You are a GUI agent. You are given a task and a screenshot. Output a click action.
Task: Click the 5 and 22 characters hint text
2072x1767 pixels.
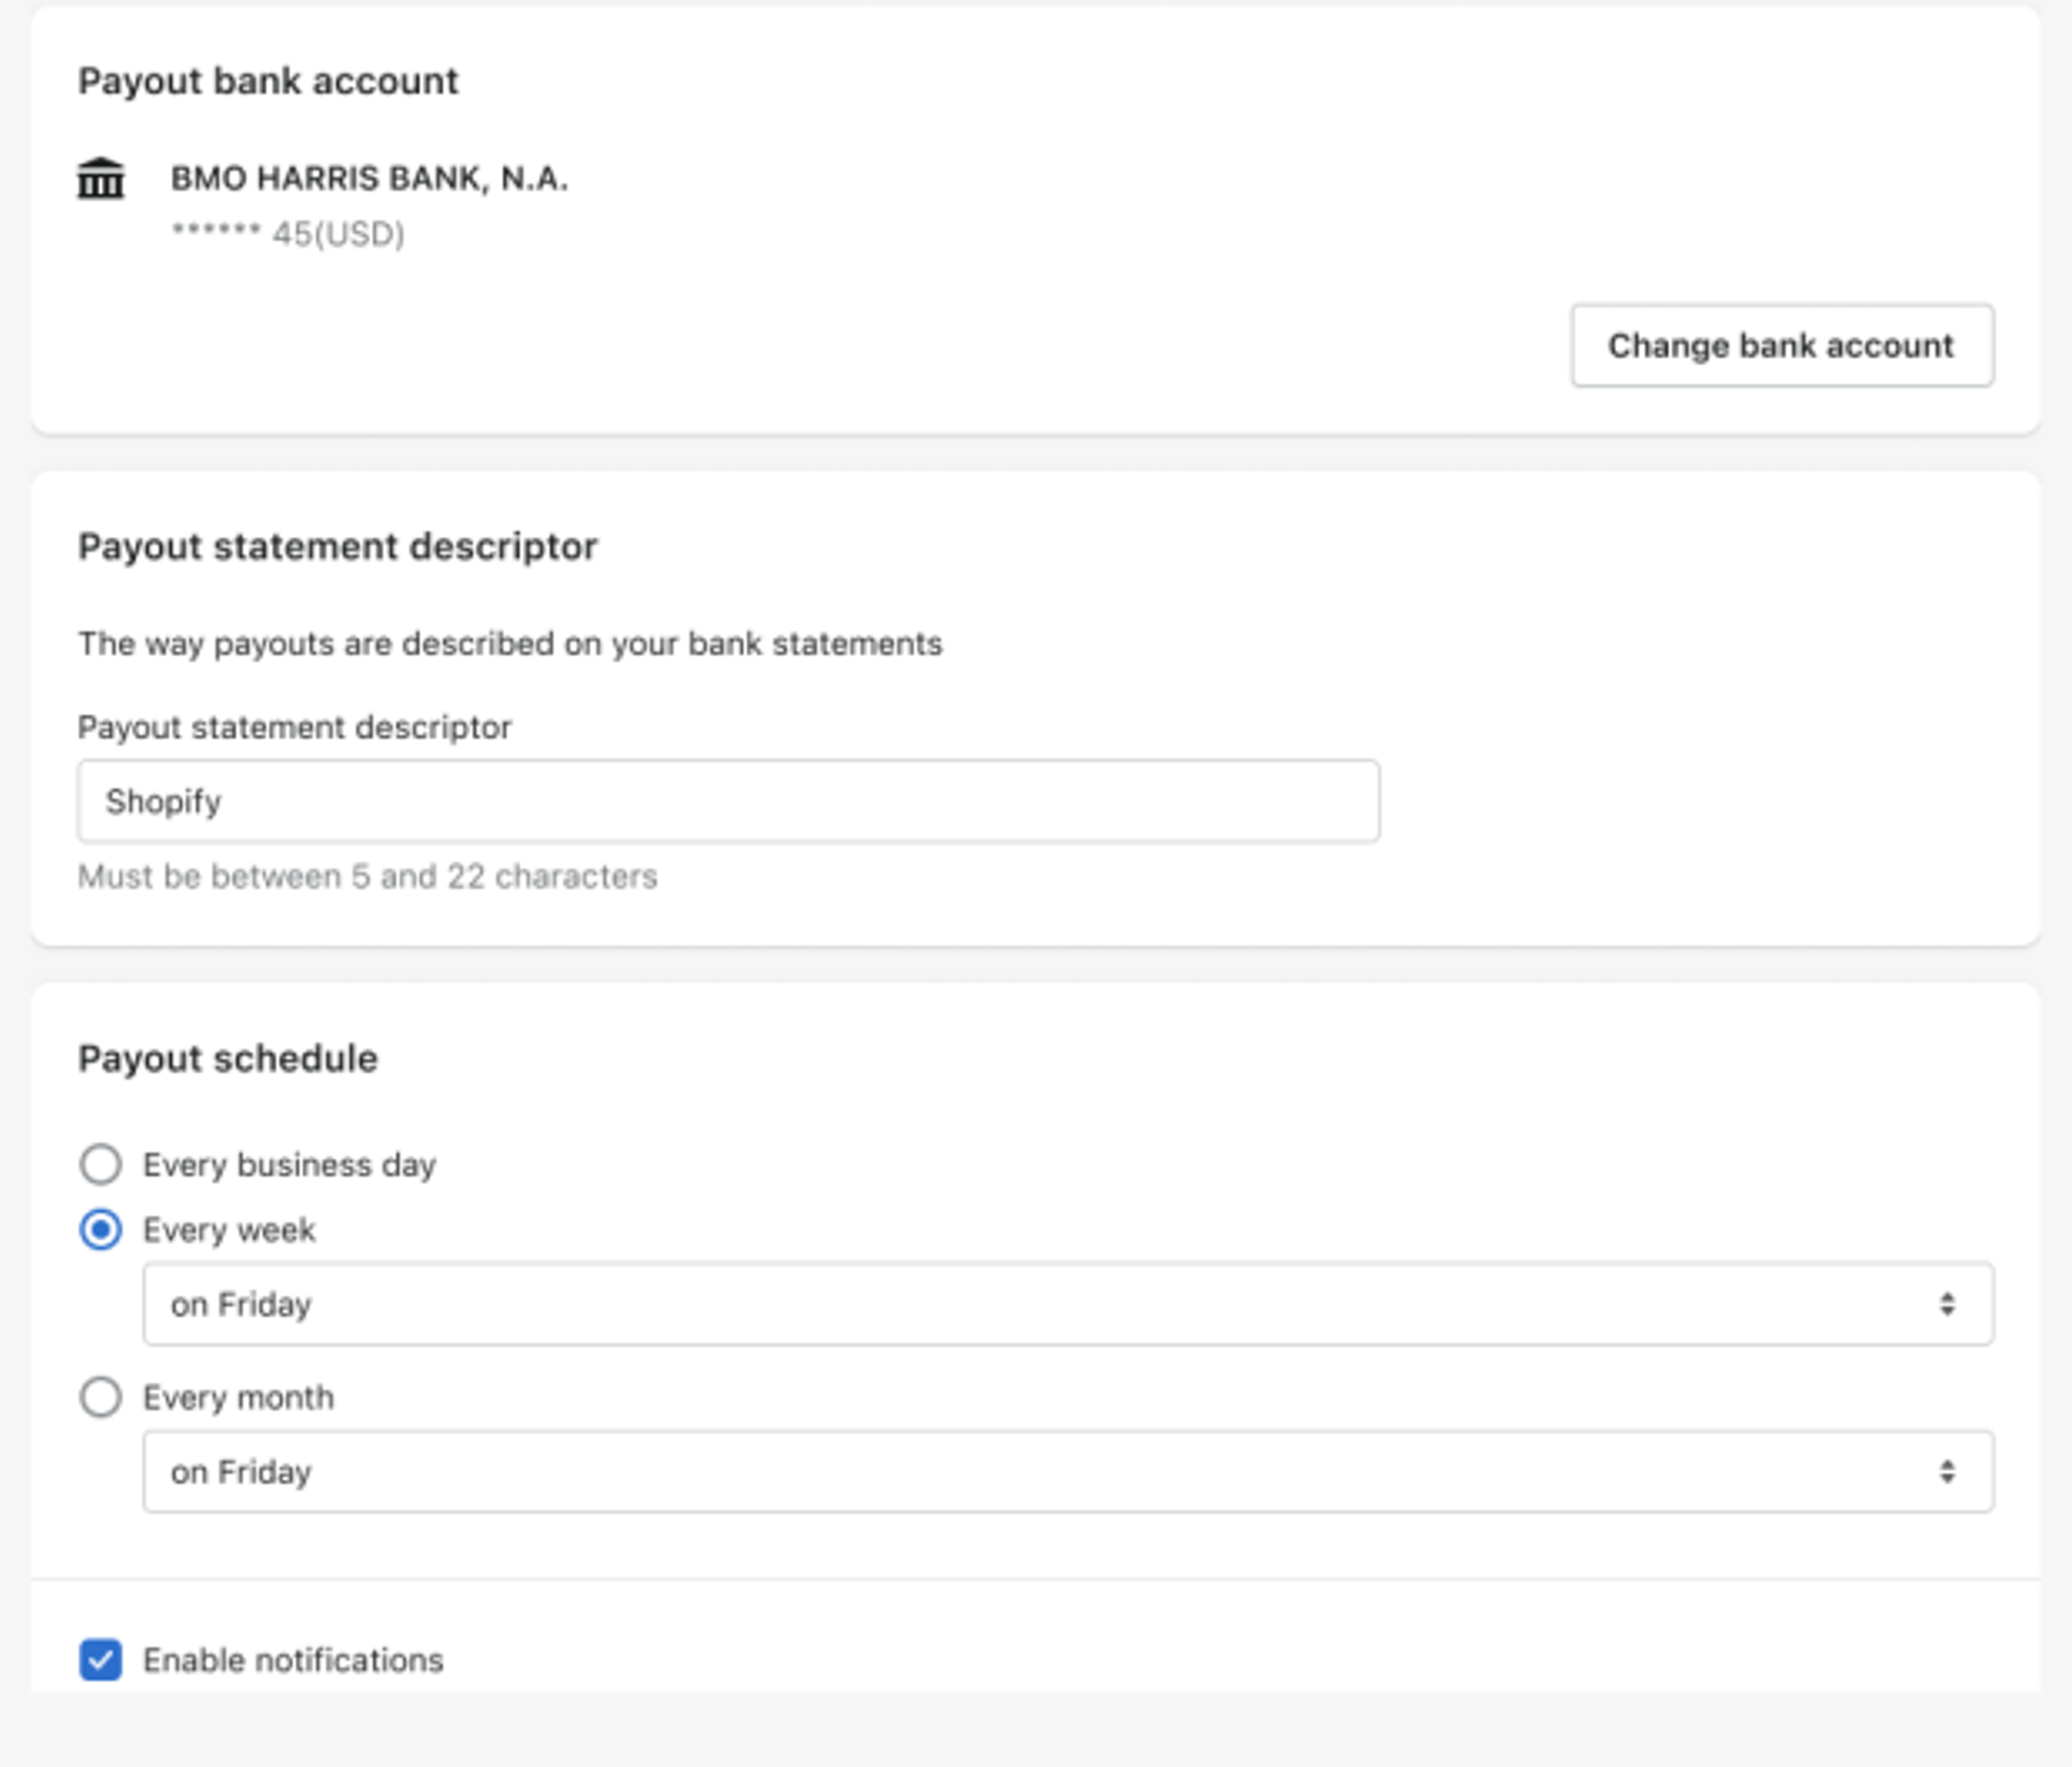pyautogui.click(x=367, y=876)
